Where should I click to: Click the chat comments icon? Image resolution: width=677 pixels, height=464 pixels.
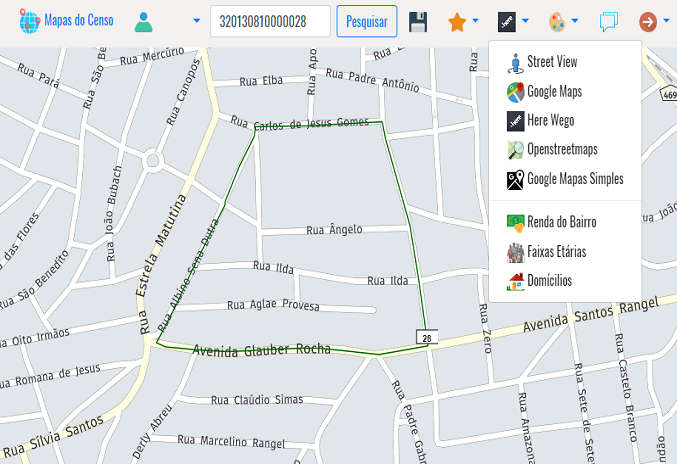coord(609,22)
